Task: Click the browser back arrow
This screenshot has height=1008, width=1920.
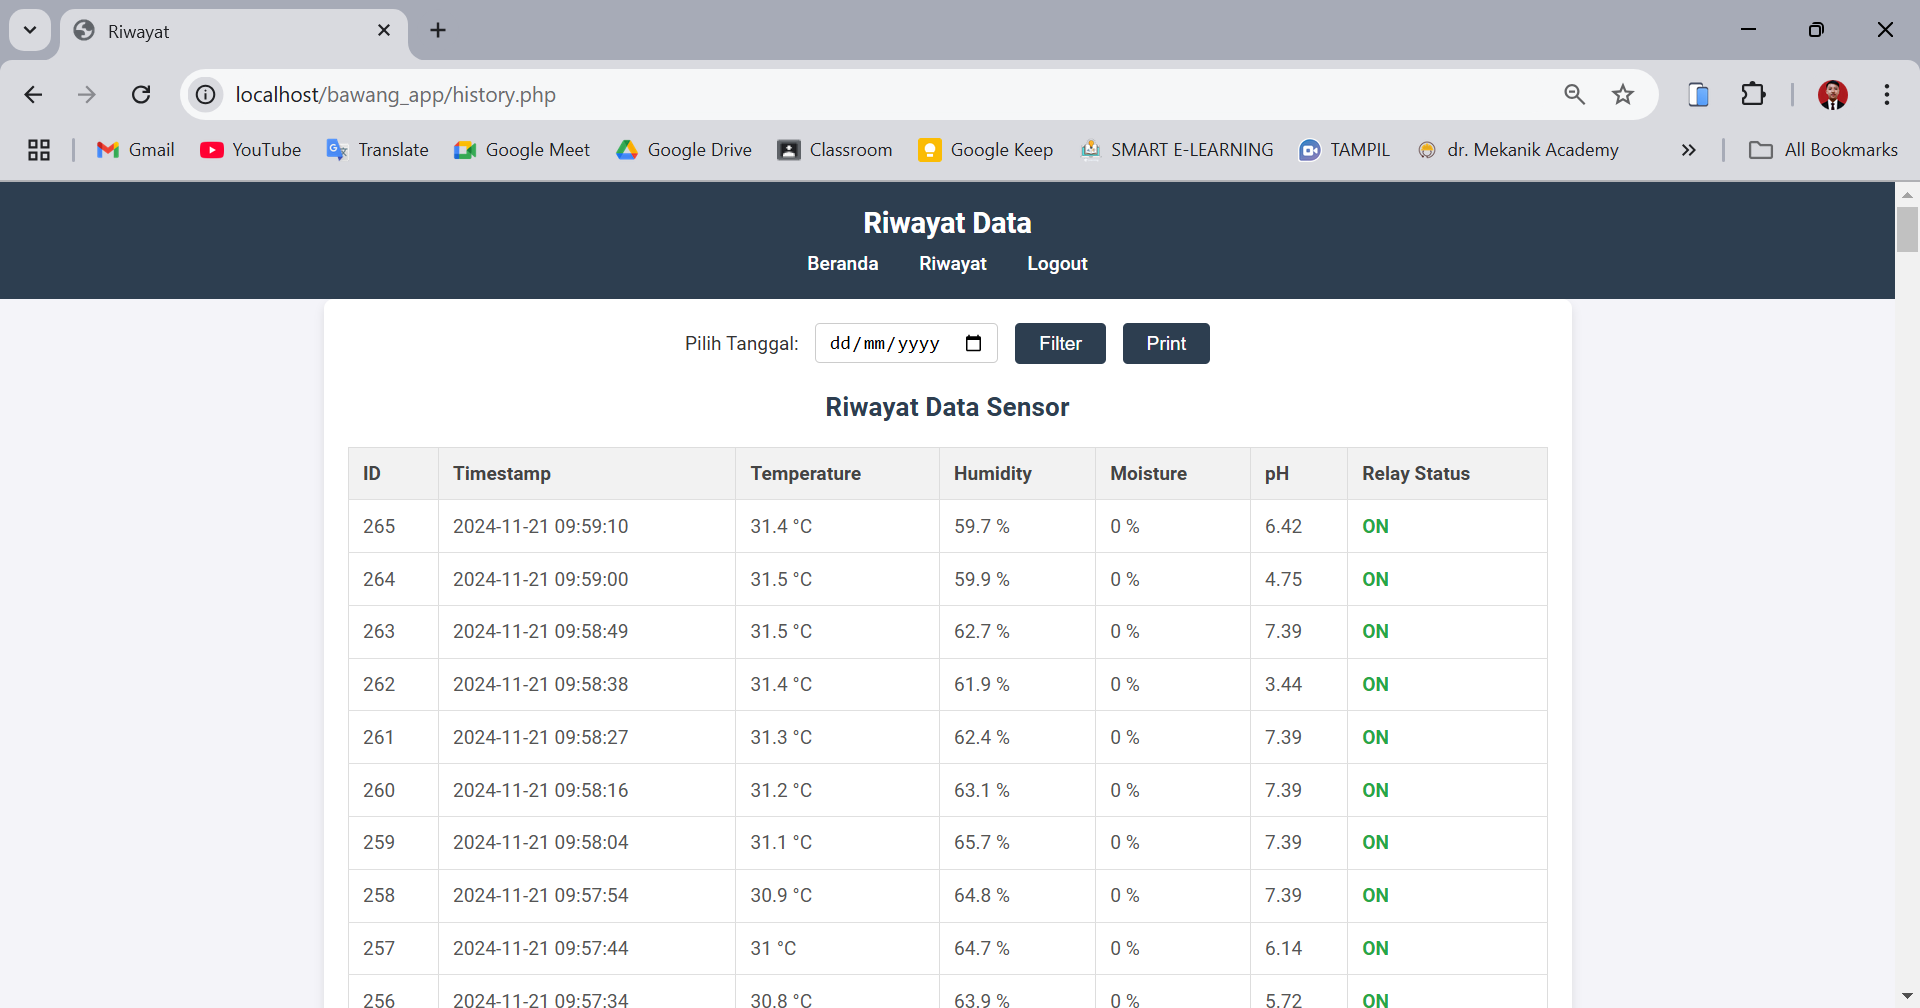Action: pyautogui.click(x=33, y=95)
